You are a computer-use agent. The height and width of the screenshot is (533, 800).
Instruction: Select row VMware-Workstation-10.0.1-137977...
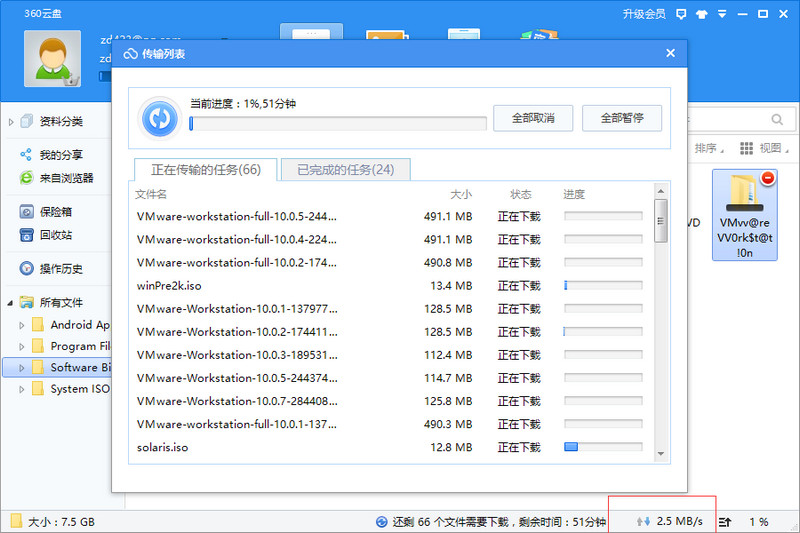[x=391, y=309]
